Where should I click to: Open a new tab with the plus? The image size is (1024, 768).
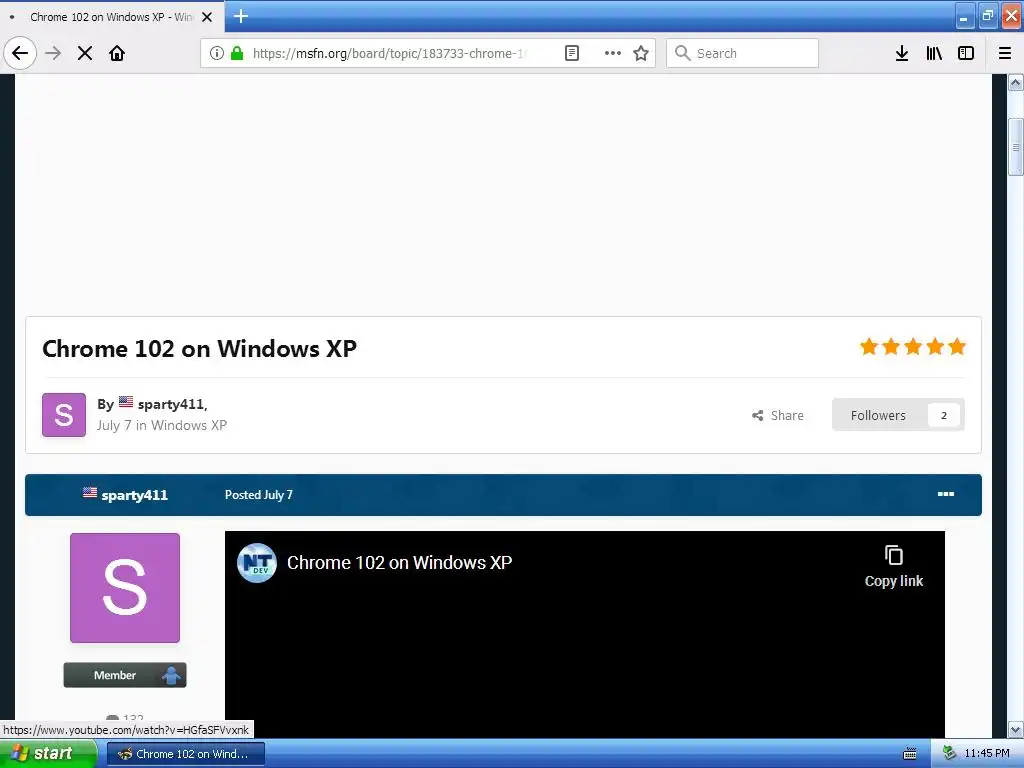tap(241, 16)
